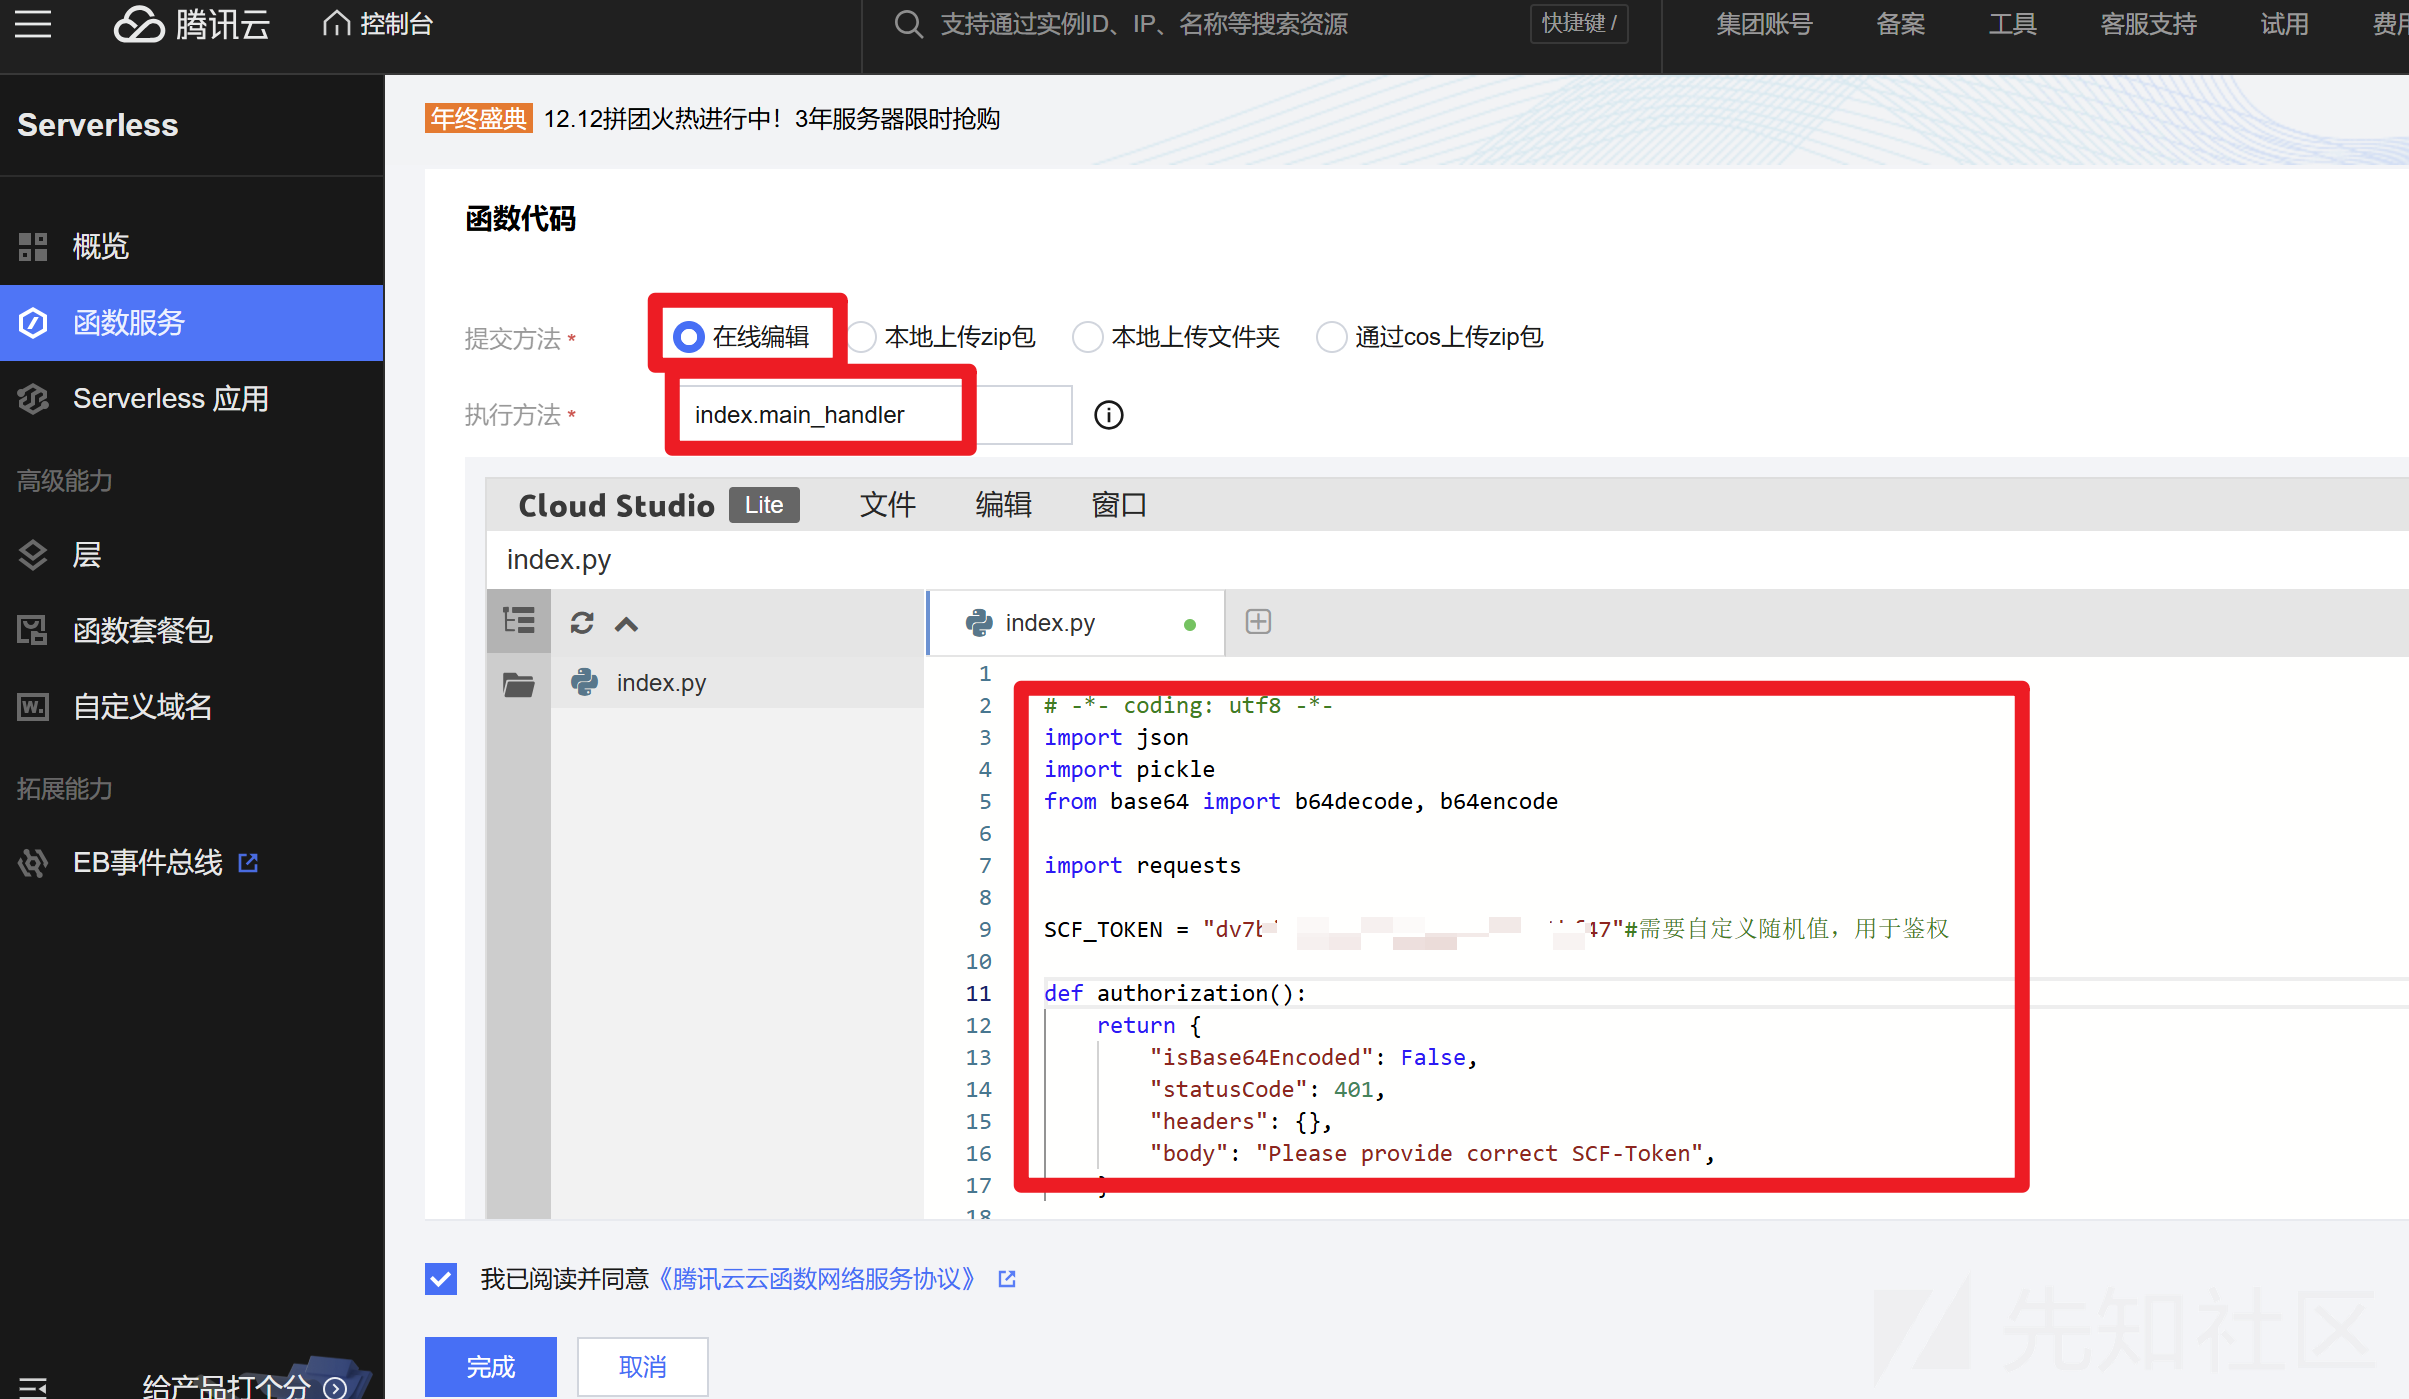This screenshot has width=2409, height=1399.
Task: Click the 函数套餐包 icon
Action: [33, 631]
